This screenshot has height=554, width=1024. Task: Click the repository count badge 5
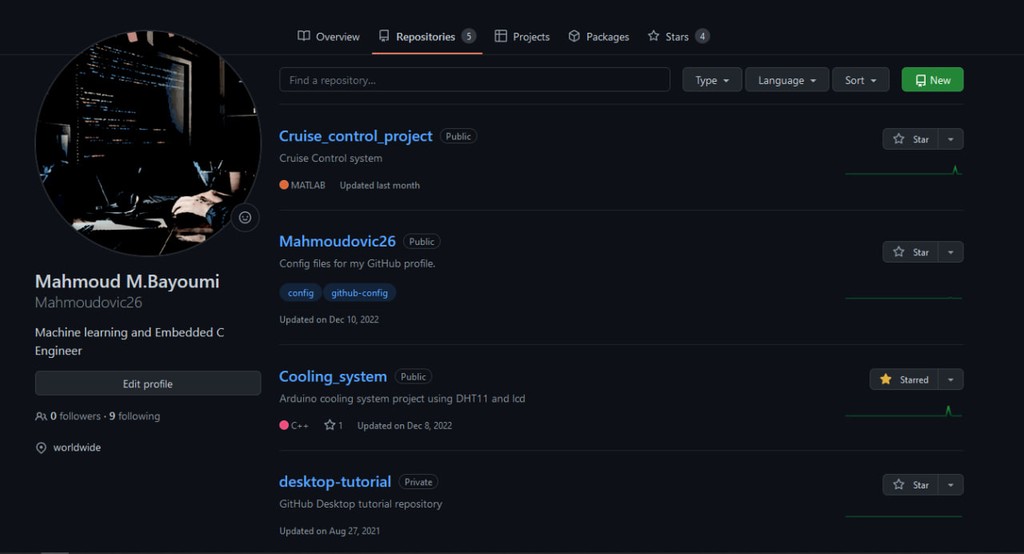(468, 36)
